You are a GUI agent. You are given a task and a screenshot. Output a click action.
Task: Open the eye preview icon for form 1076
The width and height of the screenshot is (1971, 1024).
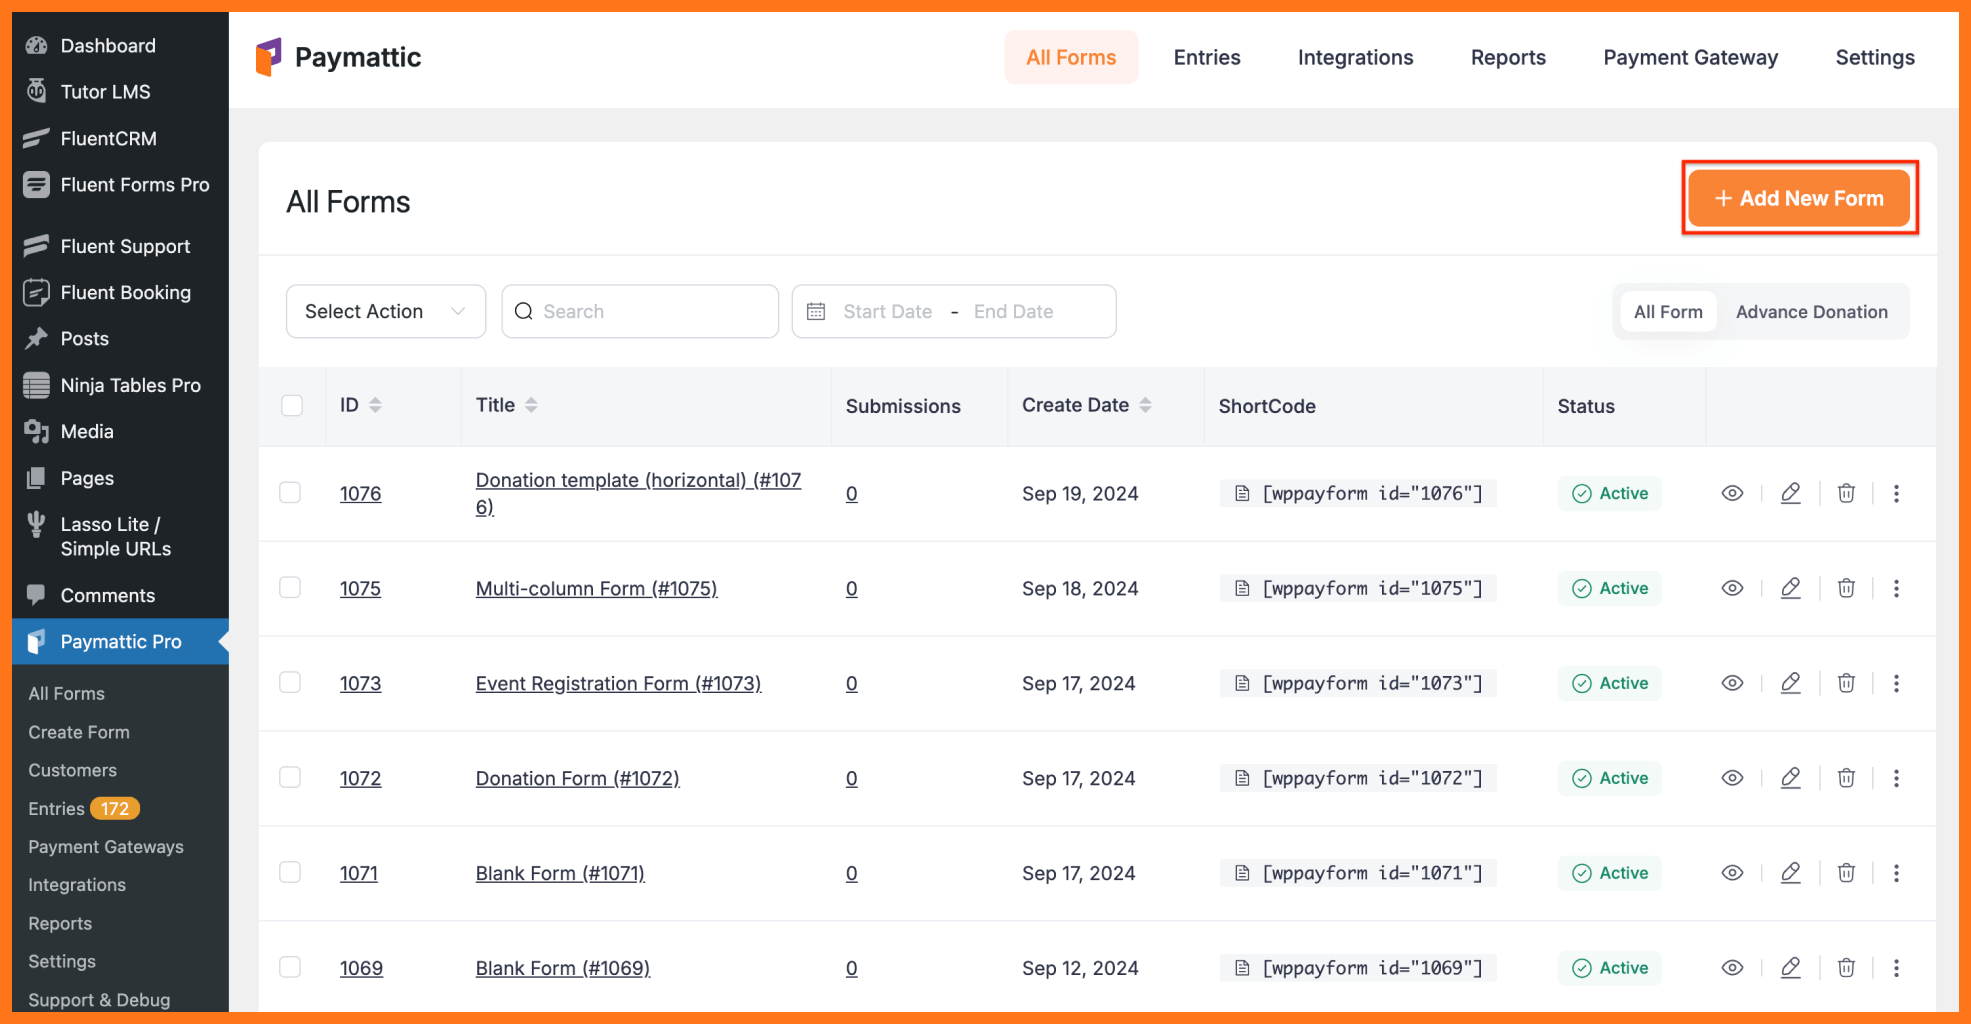pos(1733,493)
